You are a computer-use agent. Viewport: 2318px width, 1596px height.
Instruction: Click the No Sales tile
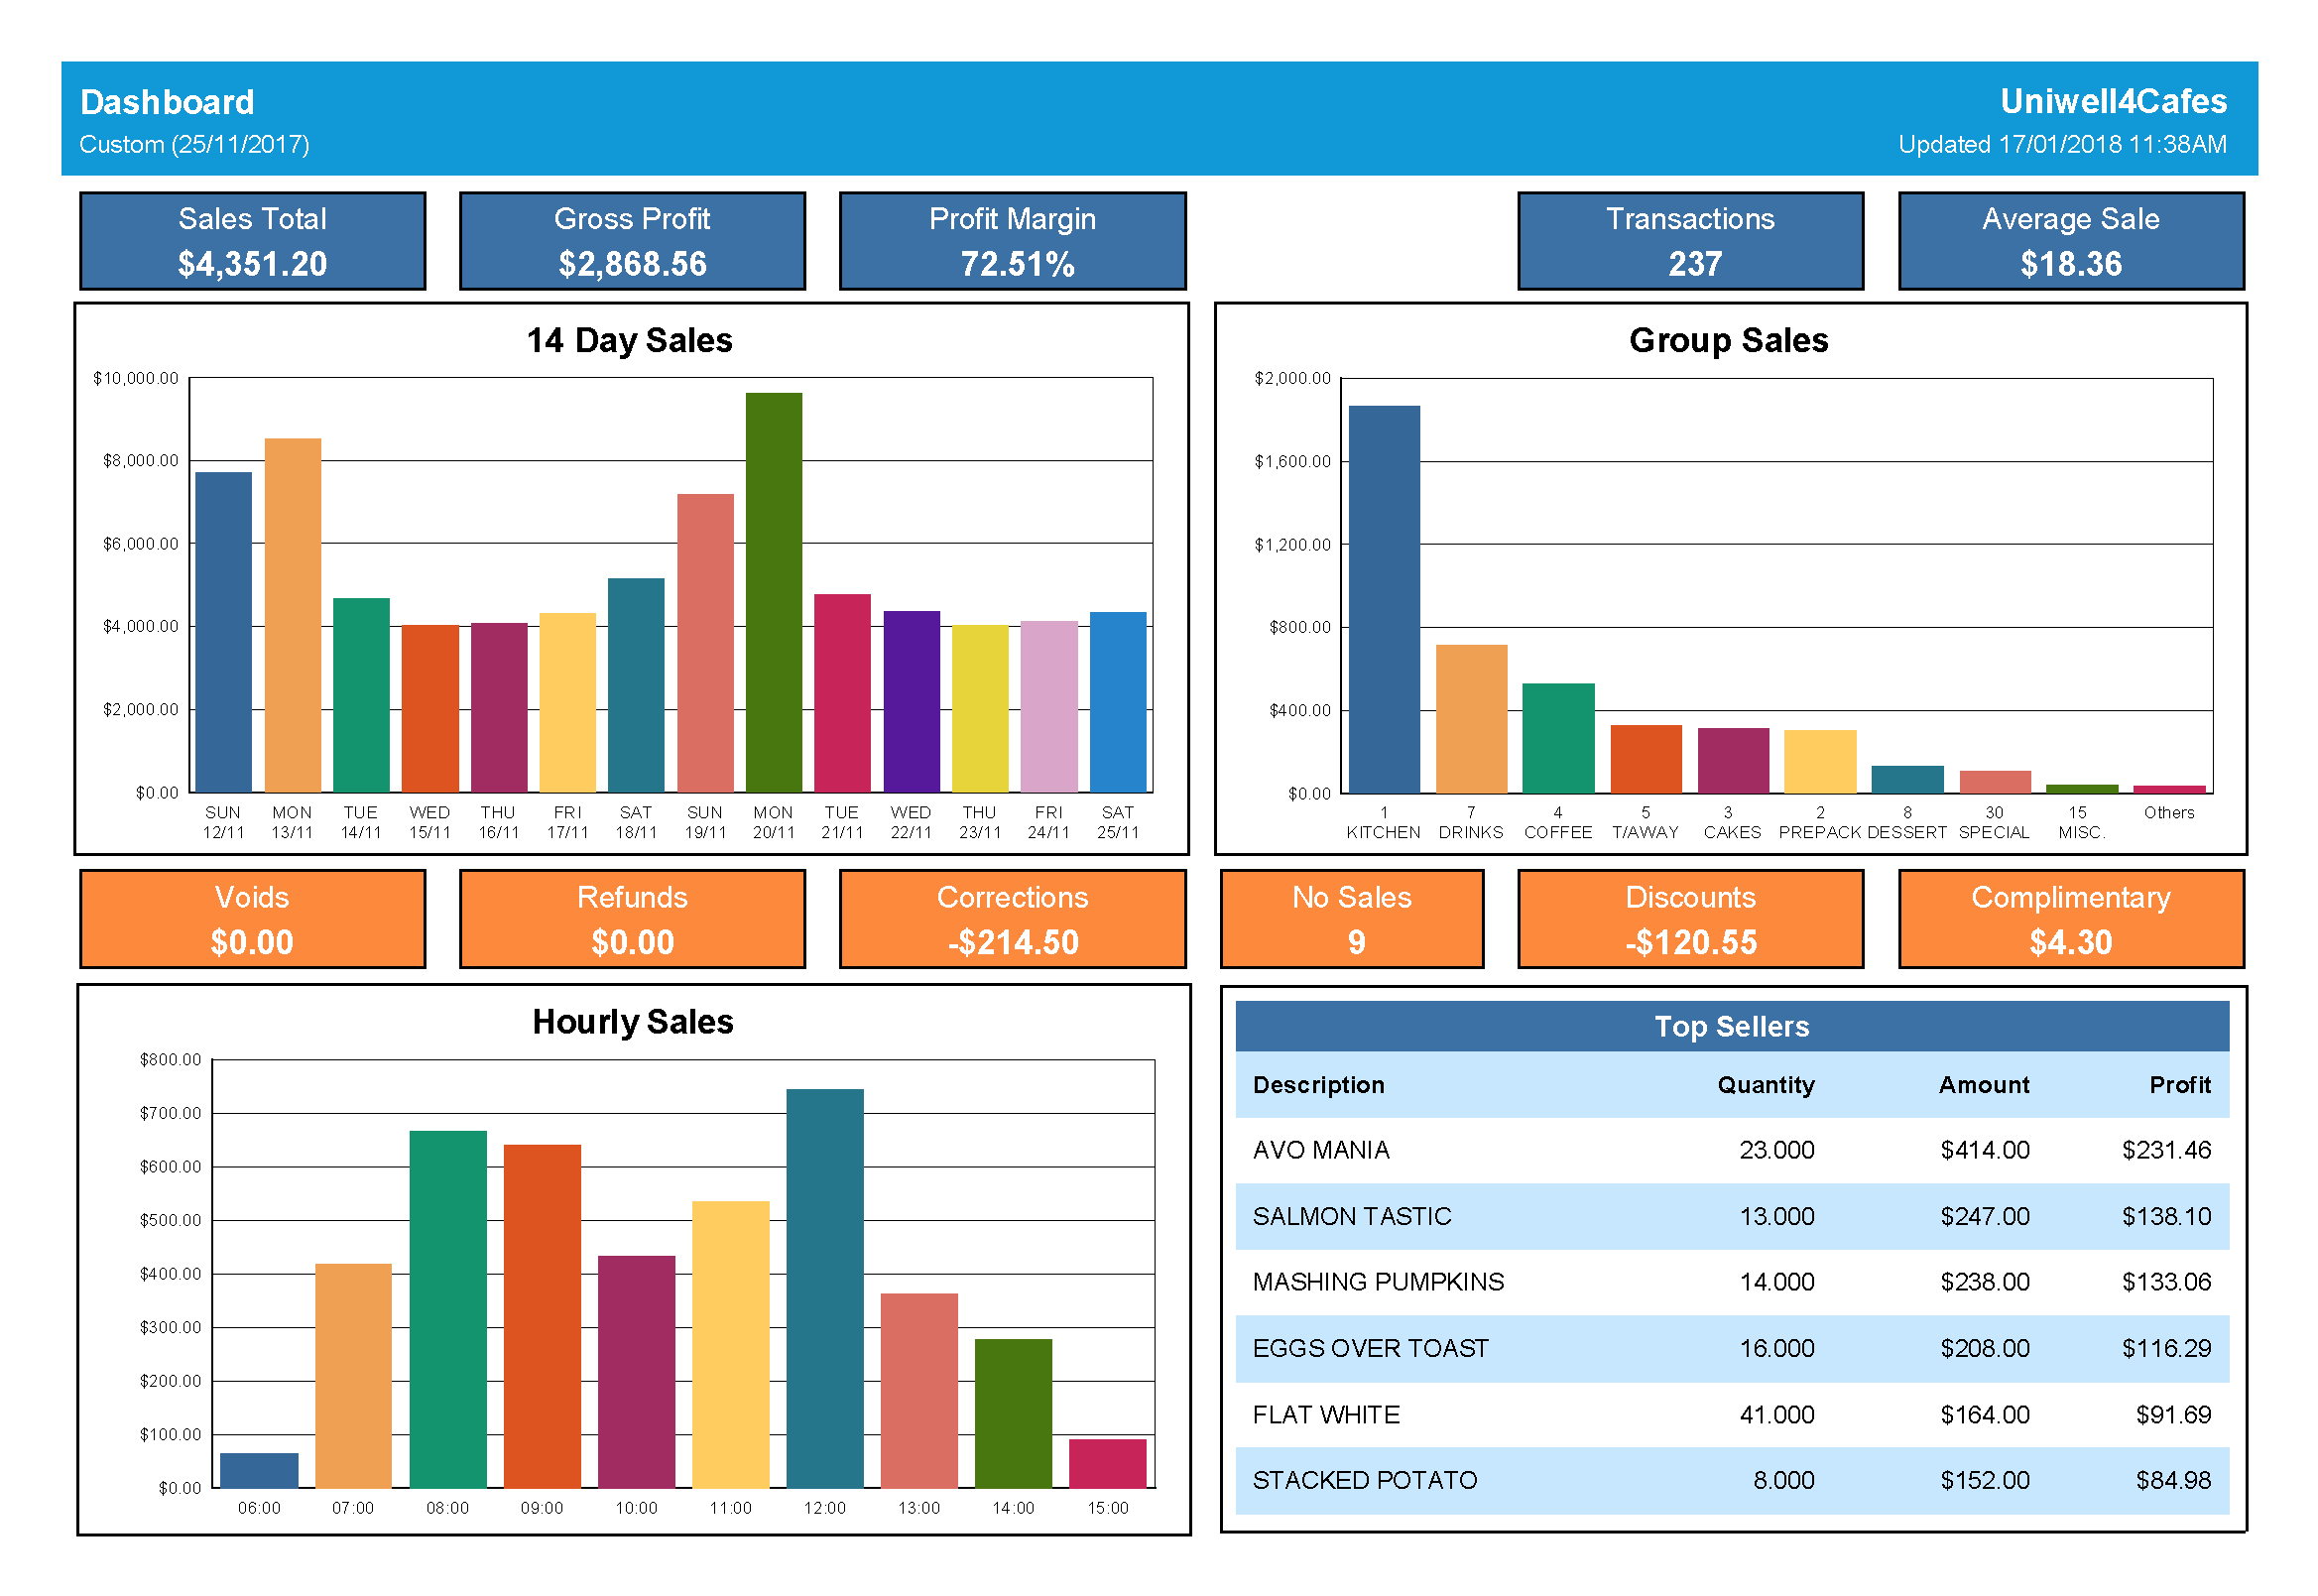click(x=1351, y=919)
